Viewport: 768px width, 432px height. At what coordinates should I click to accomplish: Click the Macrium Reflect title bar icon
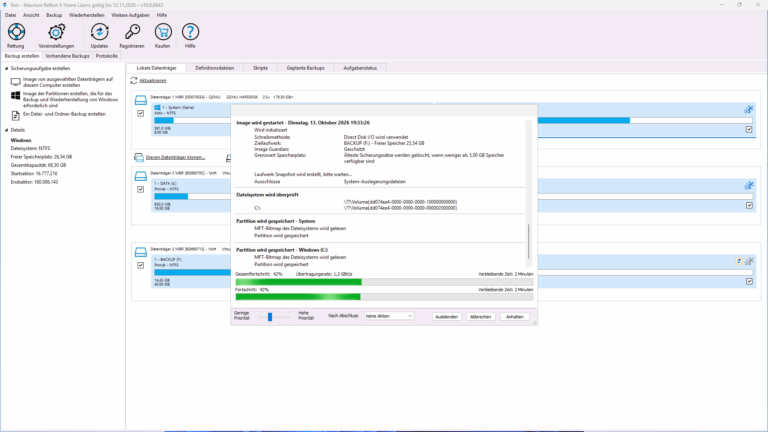tap(5, 5)
